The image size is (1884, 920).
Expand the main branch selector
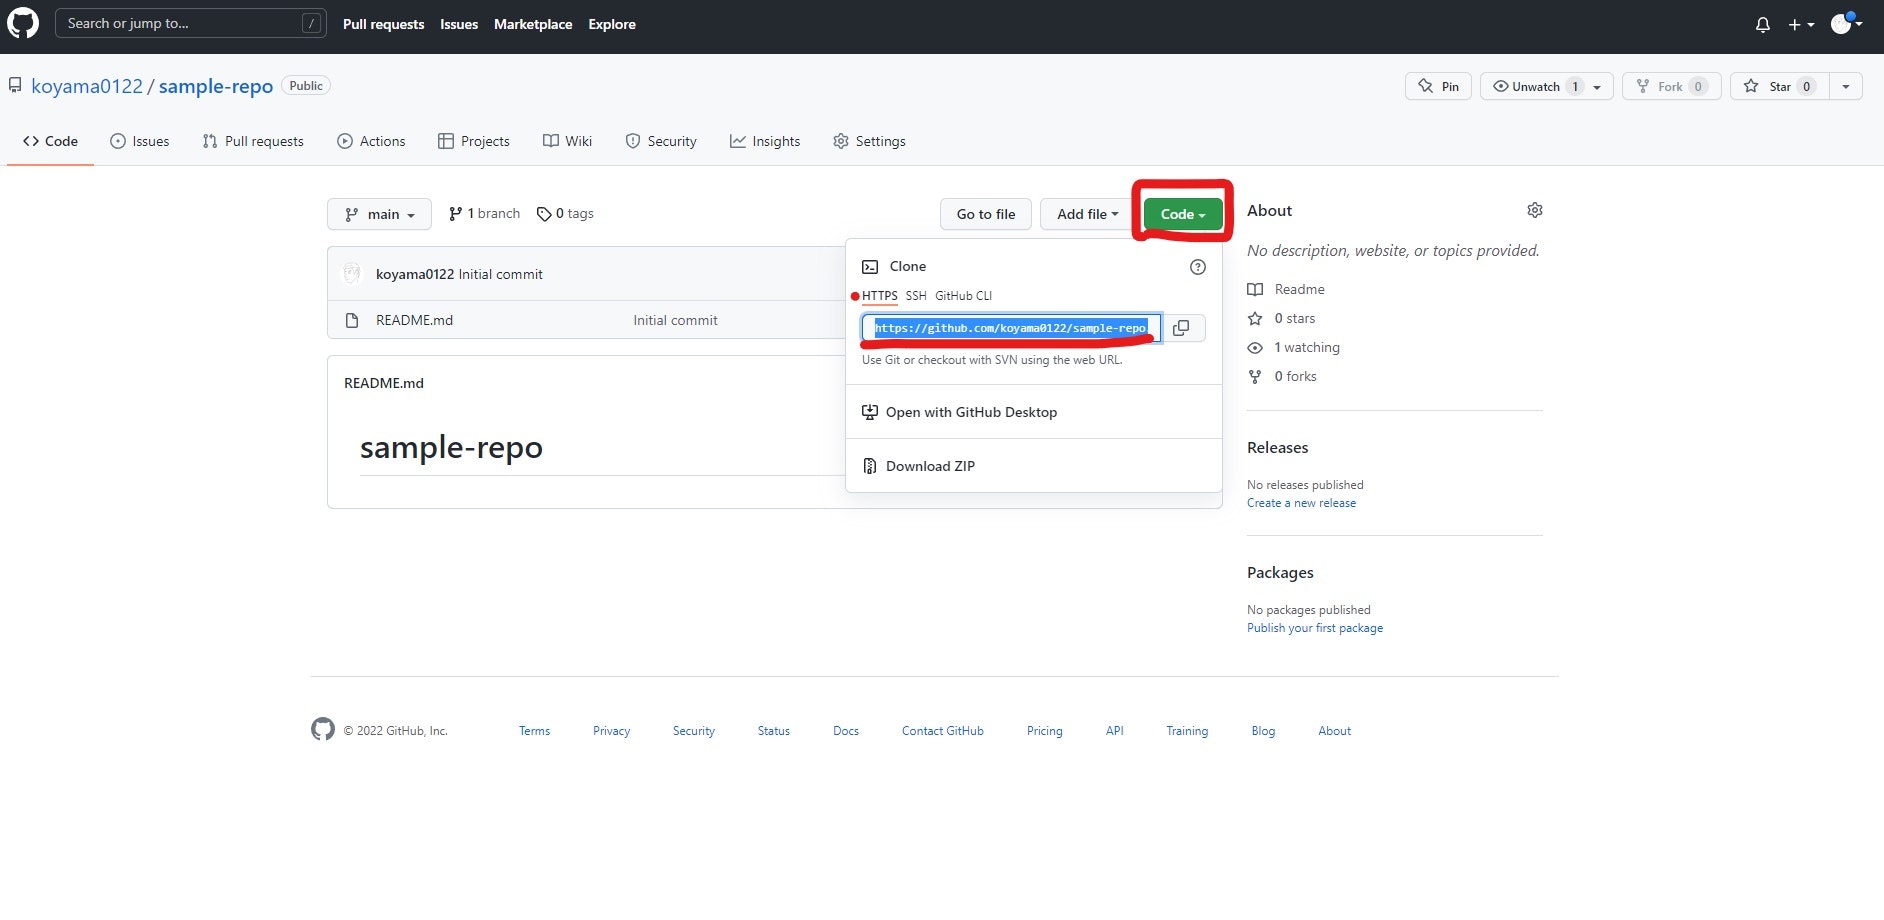click(x=379, y=214)
